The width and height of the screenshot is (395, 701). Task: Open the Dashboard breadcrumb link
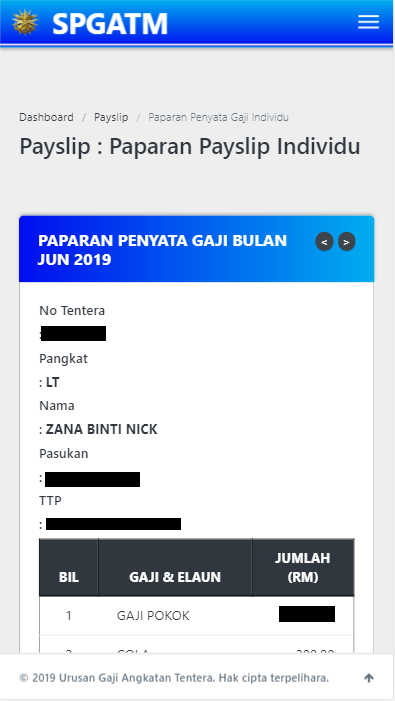46,117
